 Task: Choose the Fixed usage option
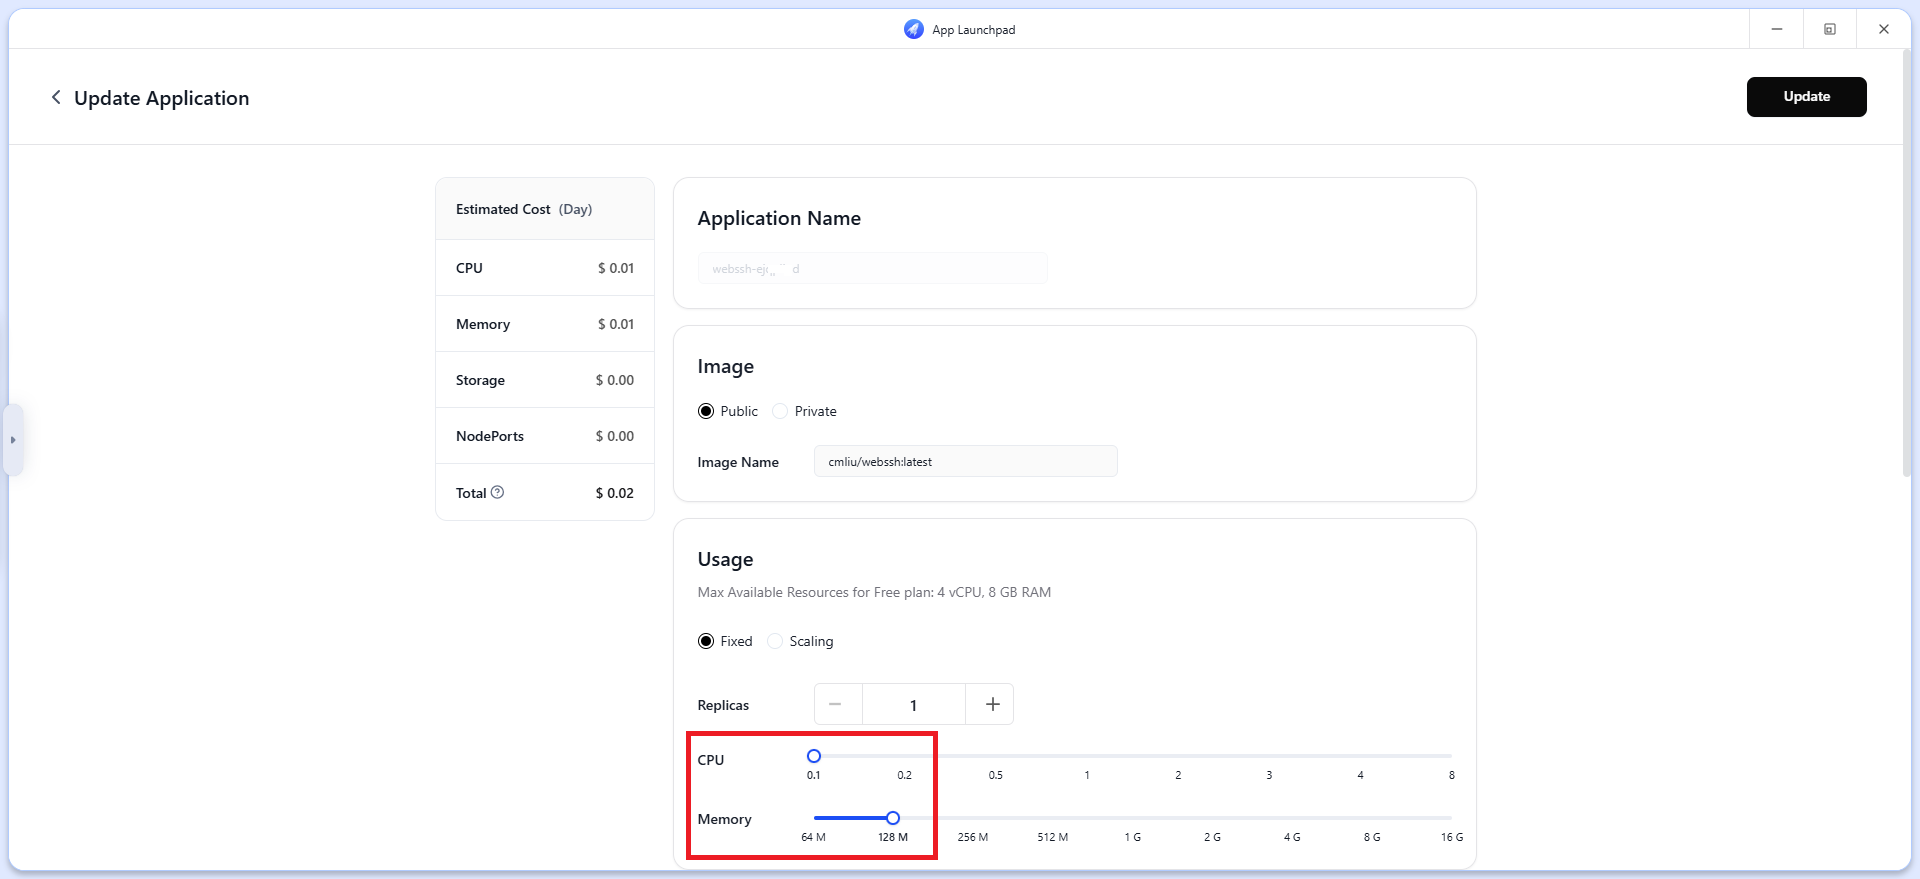[706, 641]
